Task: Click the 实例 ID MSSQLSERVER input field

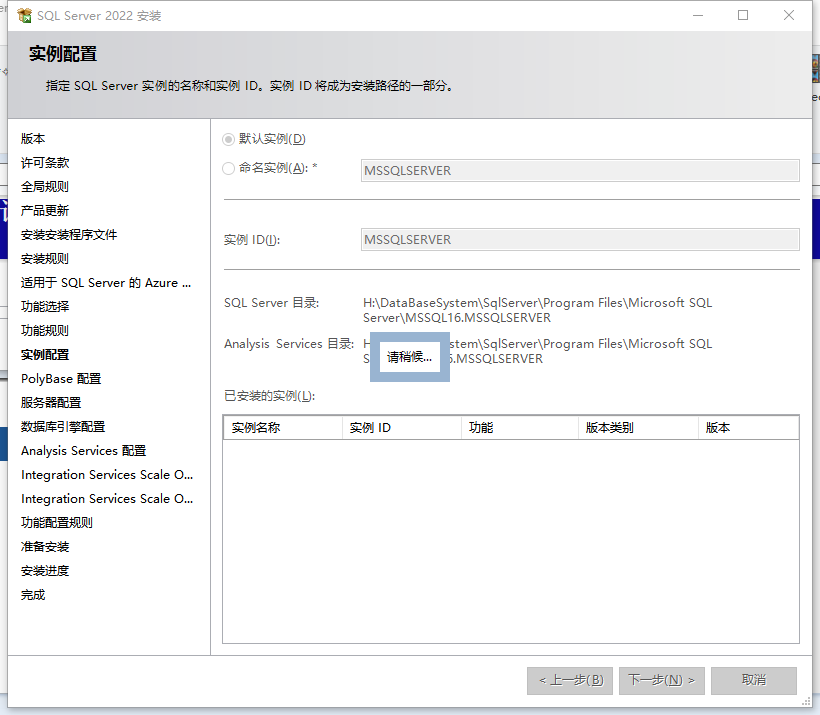Action: point(580,240)
